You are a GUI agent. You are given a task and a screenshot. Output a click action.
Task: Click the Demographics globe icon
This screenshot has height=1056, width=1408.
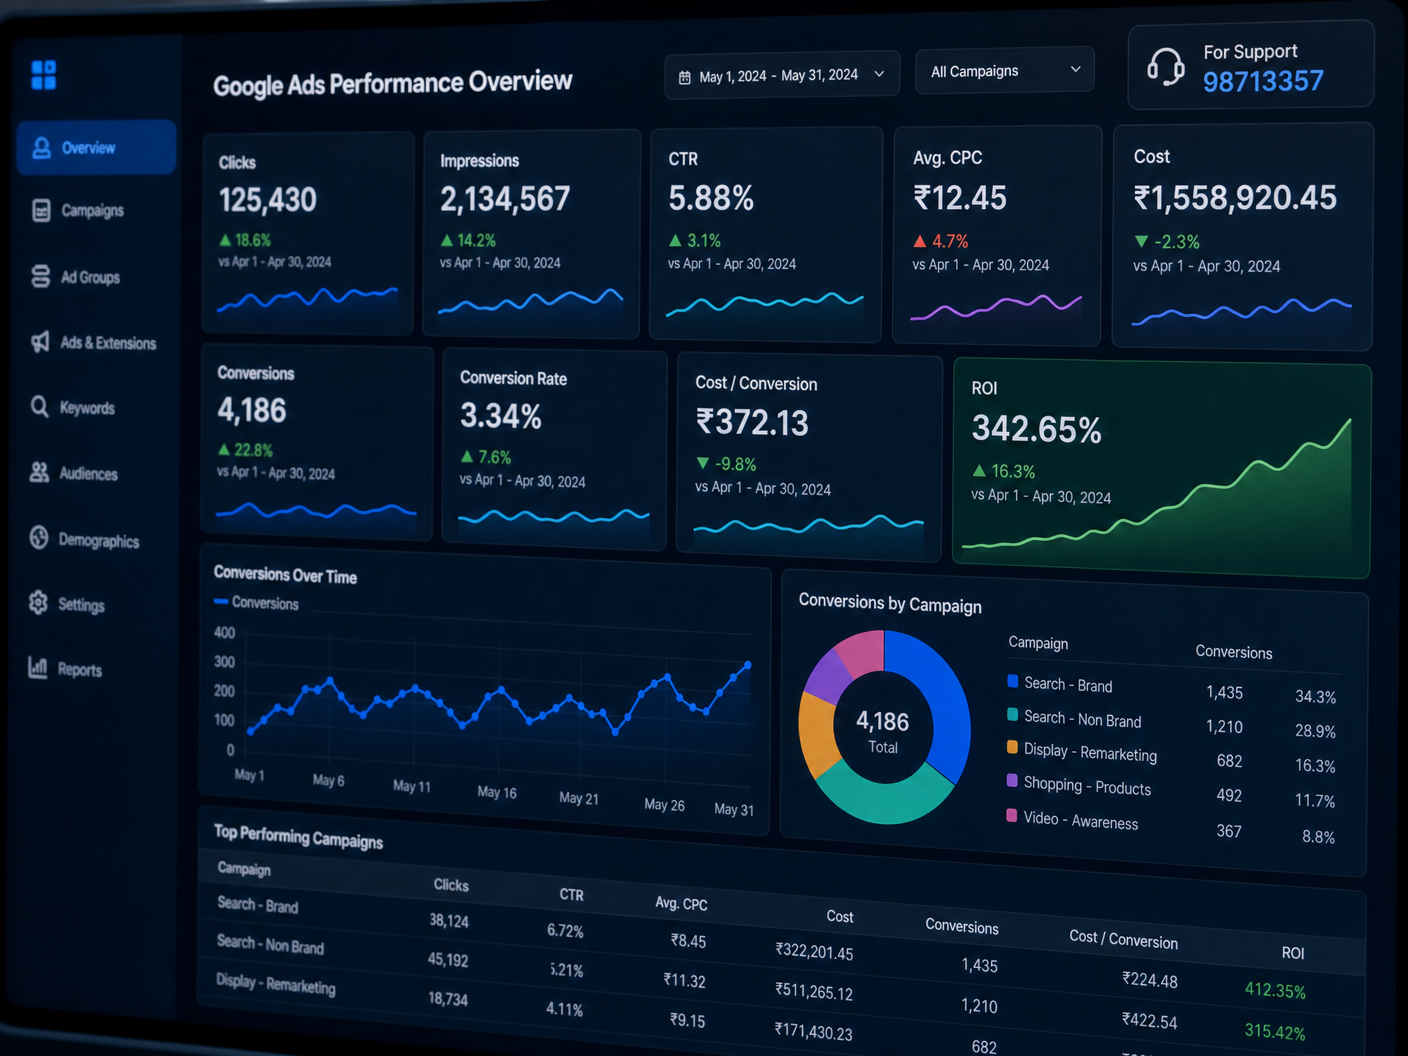point(39,538)
